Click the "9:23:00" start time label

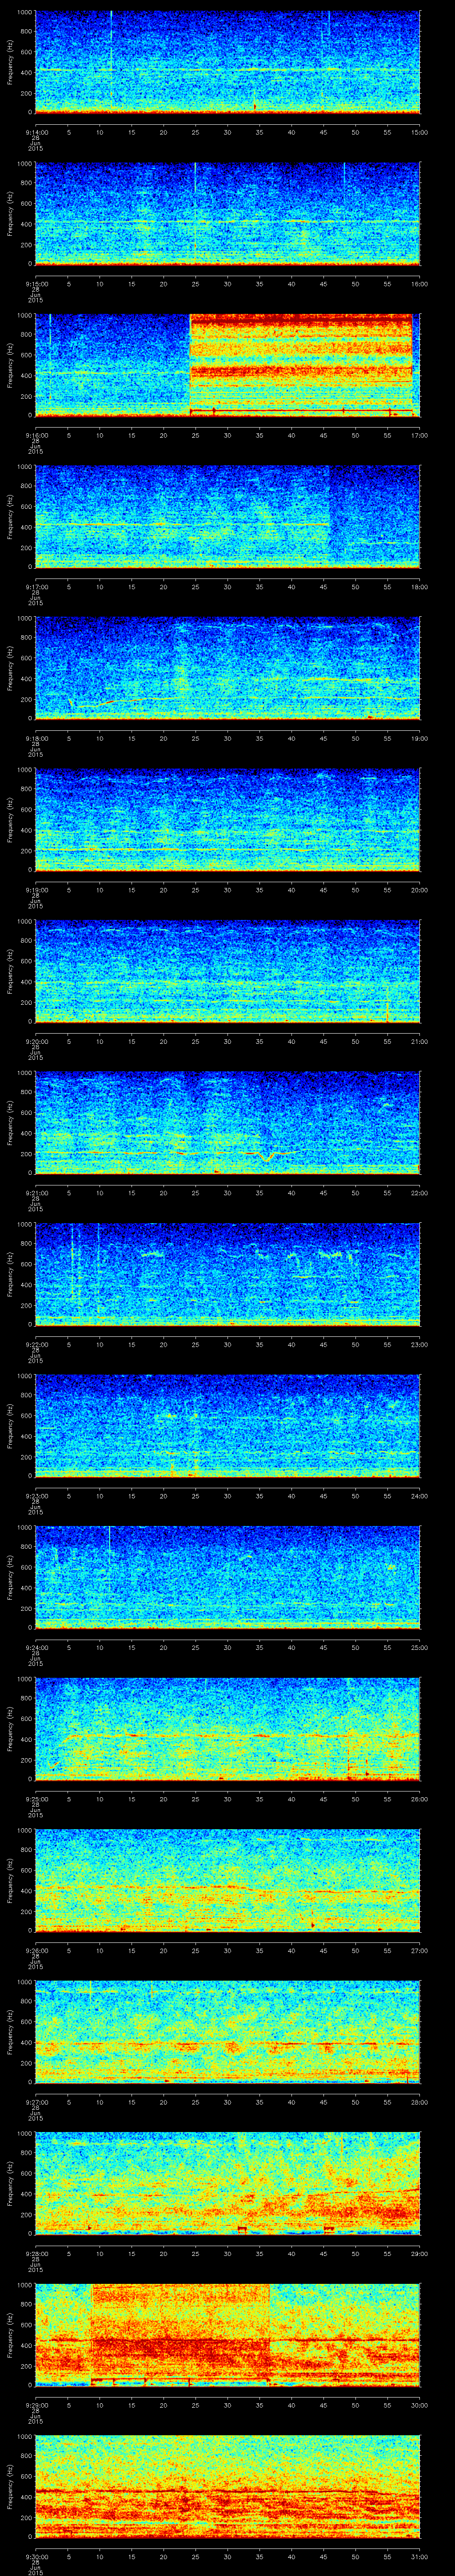pos(36,1496)
